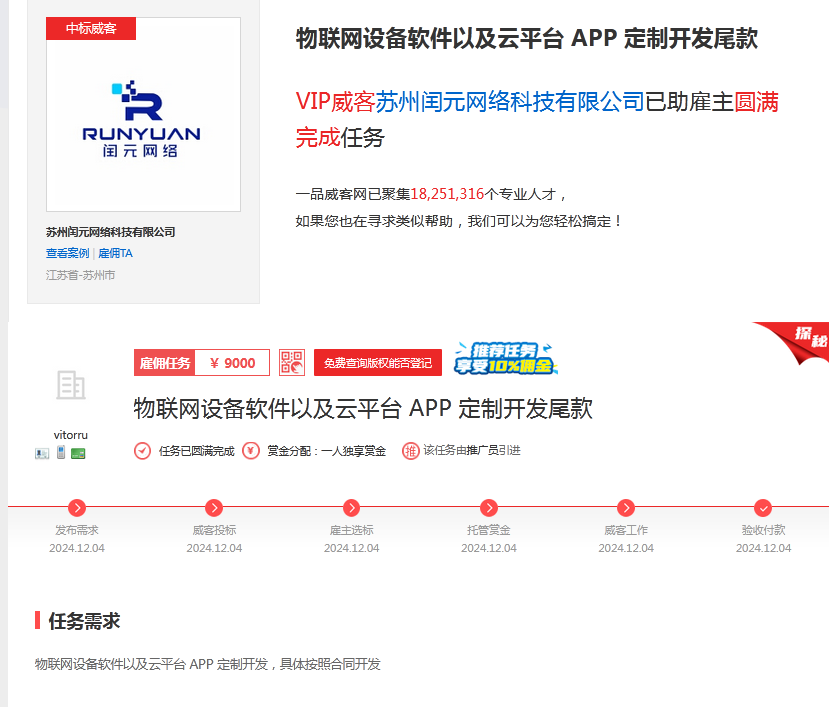Click 免费查询版权能否登记 button
Screen dimensions: 829x707
click(x=377, y=363)
